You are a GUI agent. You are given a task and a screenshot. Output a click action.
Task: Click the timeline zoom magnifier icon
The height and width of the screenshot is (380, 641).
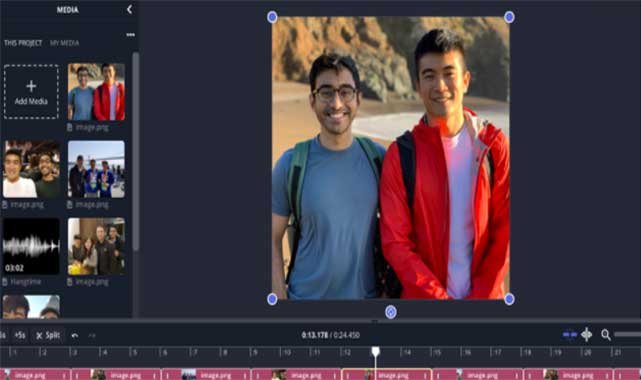(x=606, y=335)
